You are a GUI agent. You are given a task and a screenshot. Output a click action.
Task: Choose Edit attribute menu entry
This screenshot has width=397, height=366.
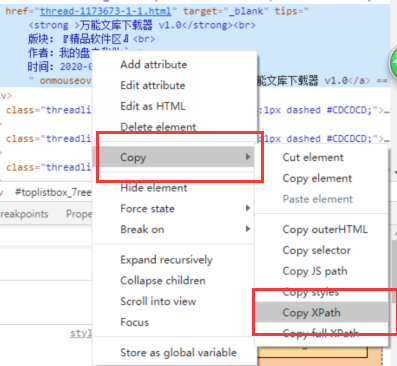(153, 85)
